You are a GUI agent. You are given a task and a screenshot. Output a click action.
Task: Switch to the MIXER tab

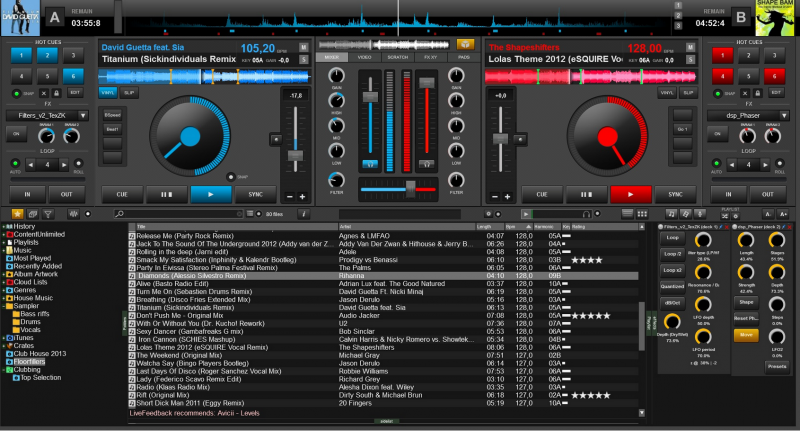tap(332, 57)
